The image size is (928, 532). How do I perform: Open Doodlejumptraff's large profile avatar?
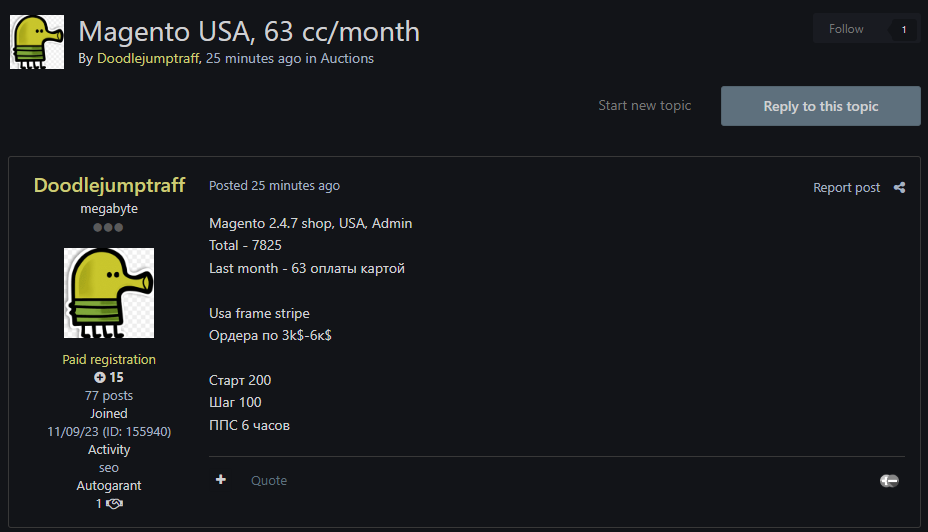(x=109, y=292)
